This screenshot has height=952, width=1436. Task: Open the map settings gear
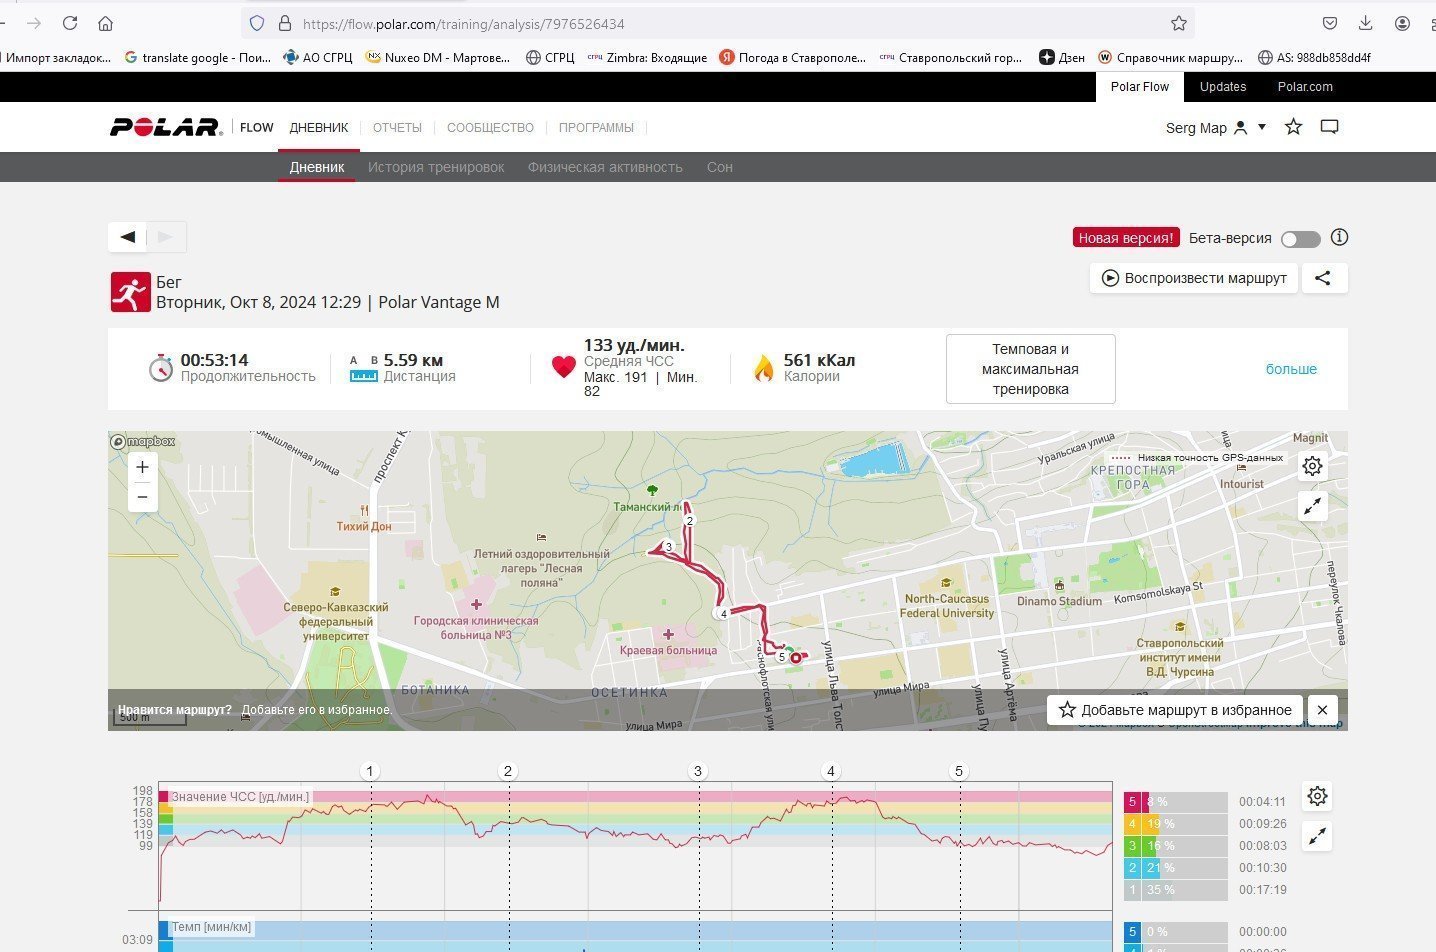[1313, 466]
